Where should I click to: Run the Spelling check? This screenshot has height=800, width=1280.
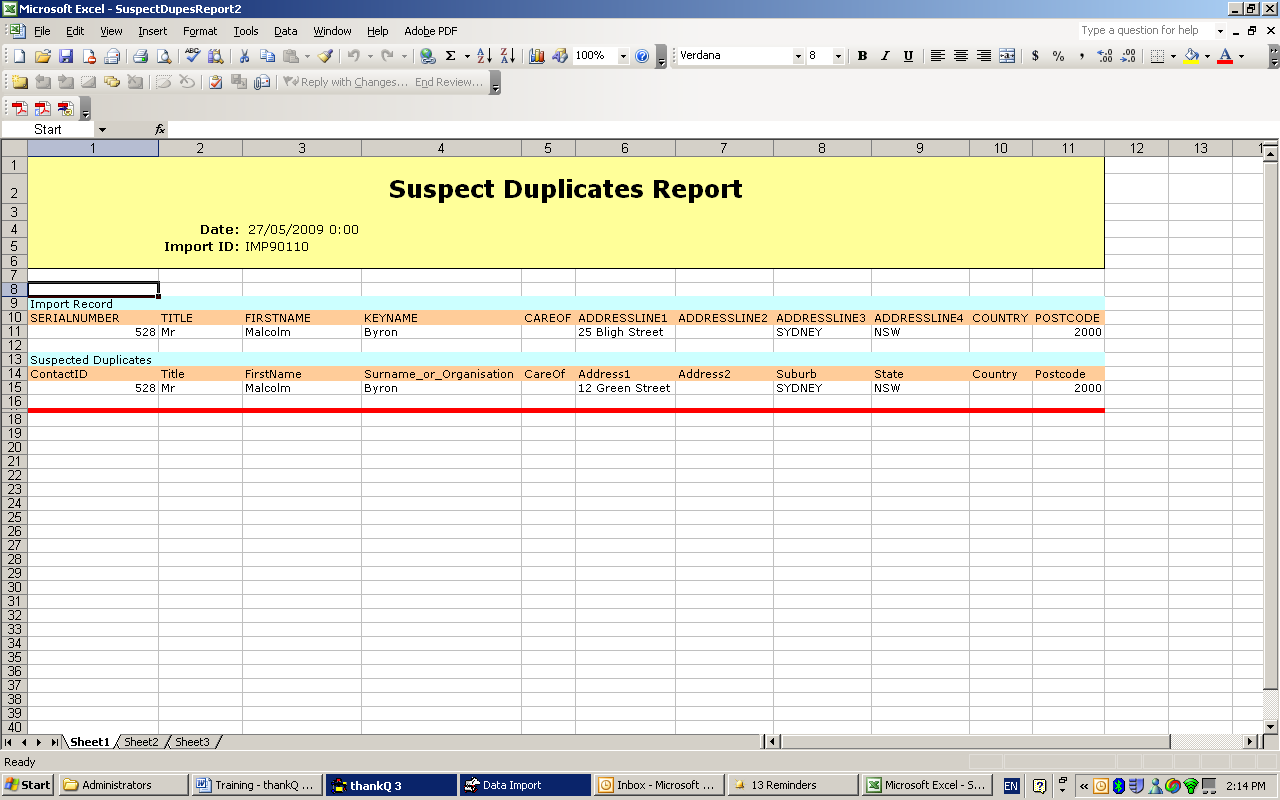pos(193,56)
